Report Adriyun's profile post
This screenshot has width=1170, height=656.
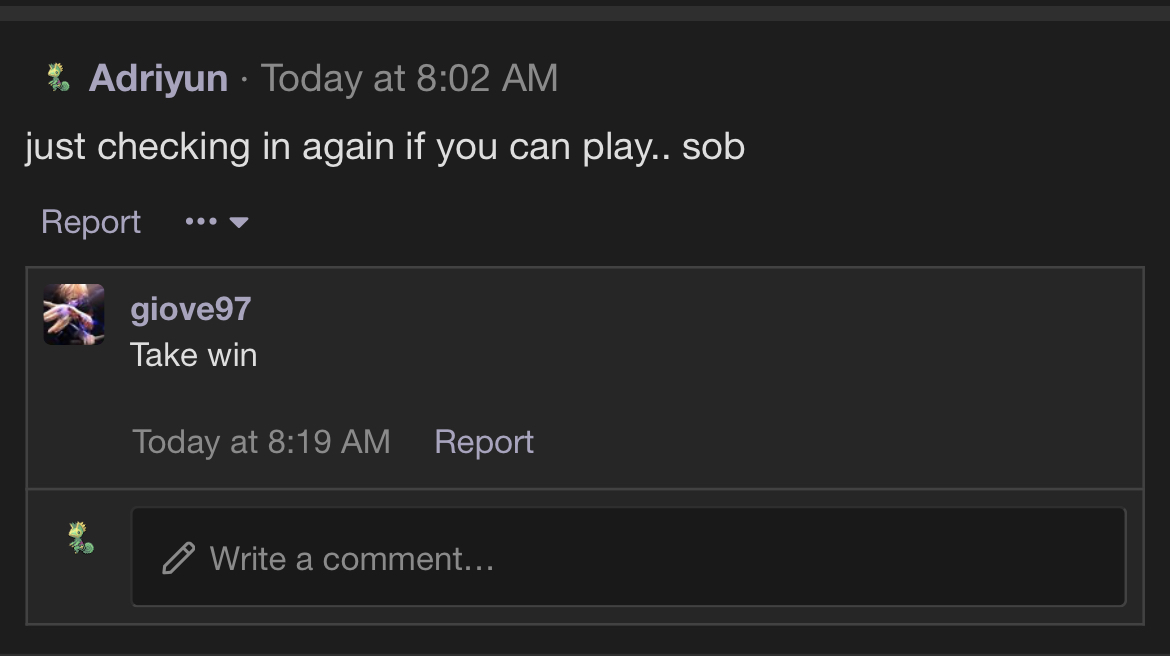point(91,222)
